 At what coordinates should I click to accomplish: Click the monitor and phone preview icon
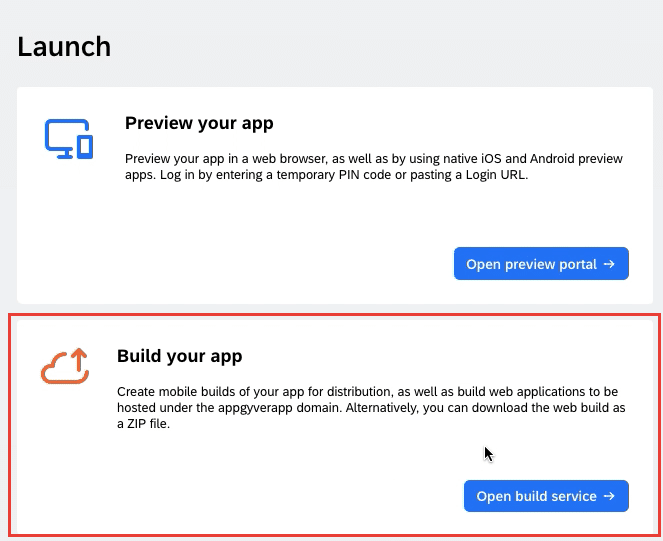click(69, 139)
